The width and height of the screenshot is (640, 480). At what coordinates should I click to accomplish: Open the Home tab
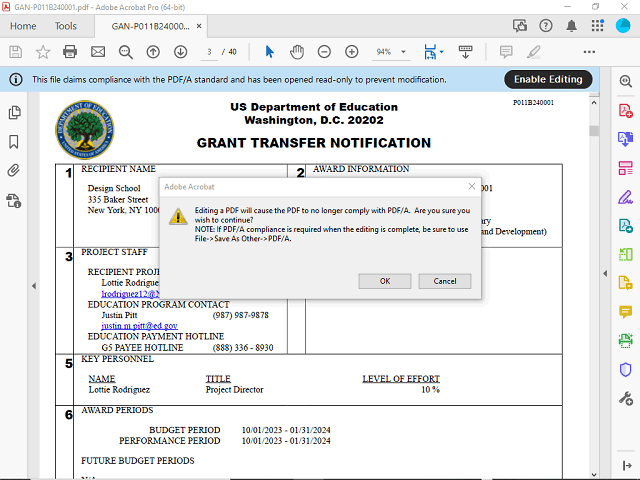tap(23, 26)
